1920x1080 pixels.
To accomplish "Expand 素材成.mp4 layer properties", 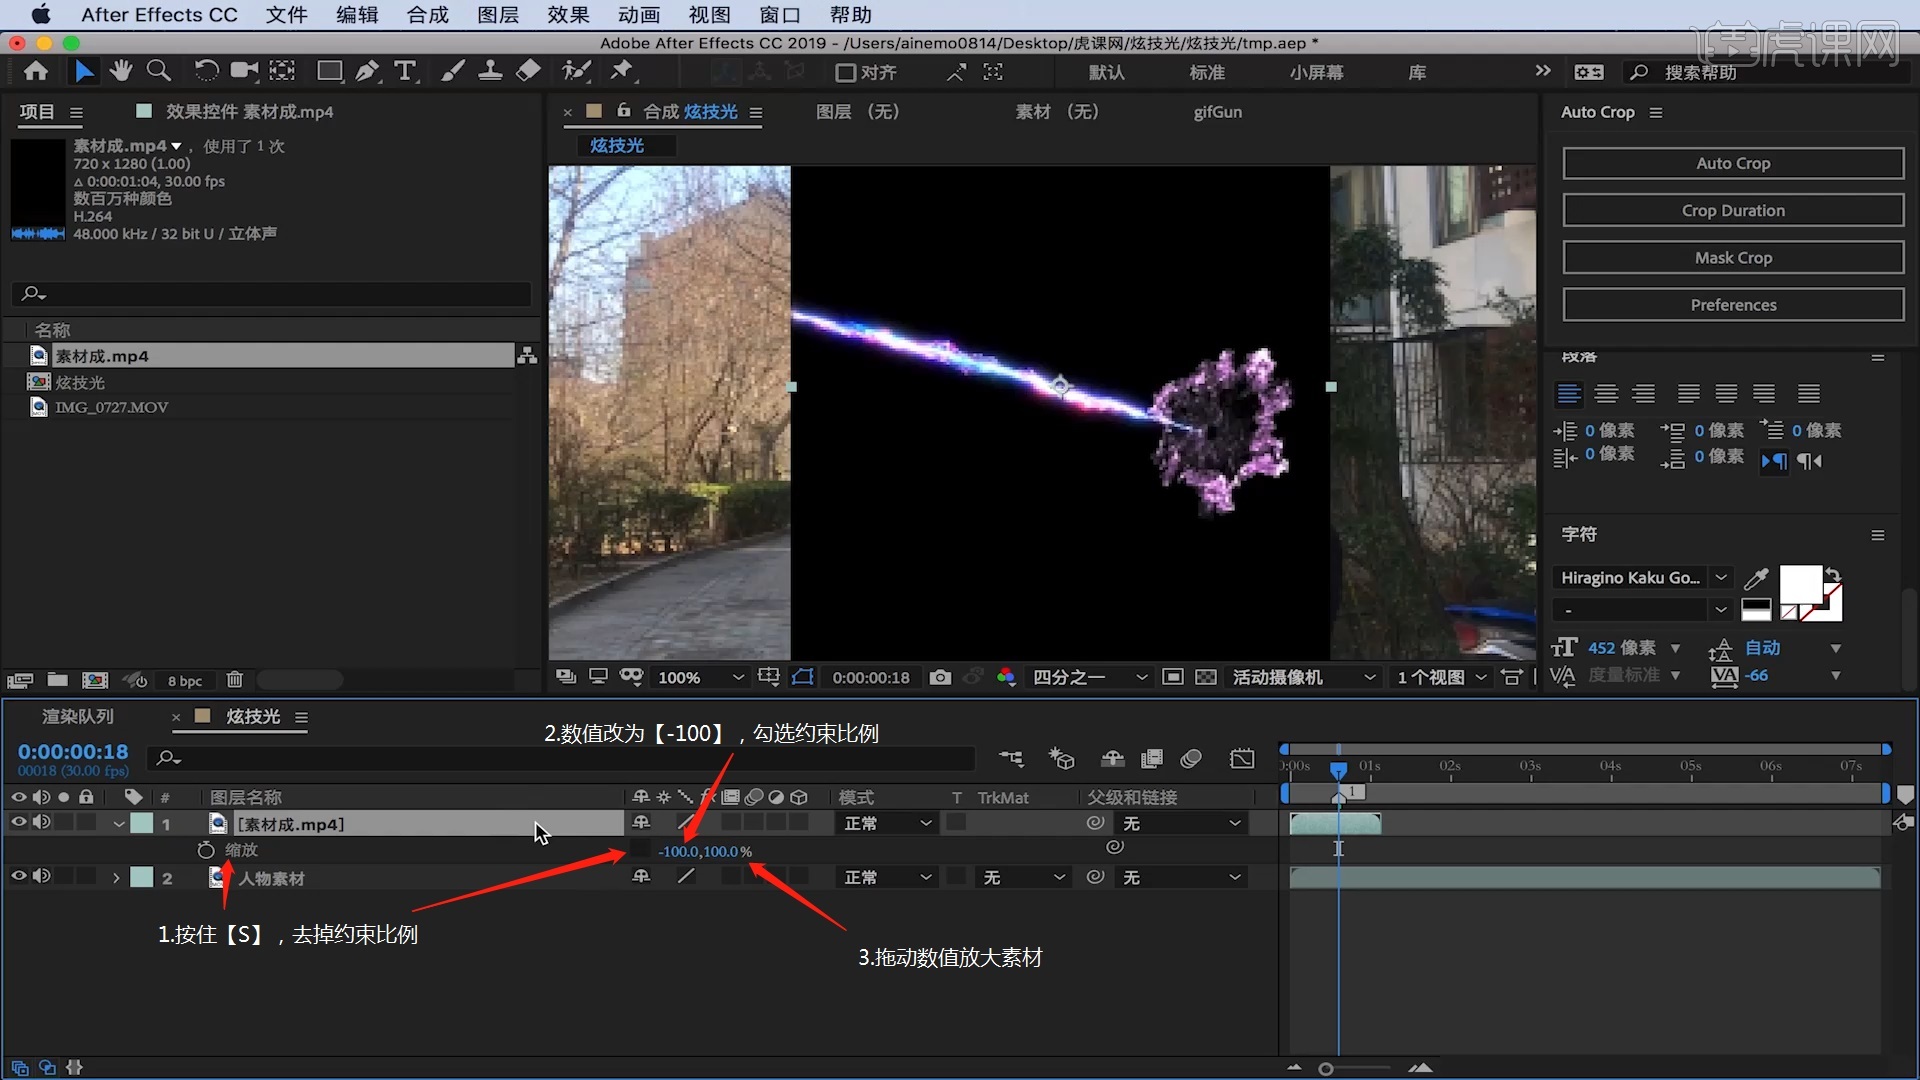I will (x=117, y=823).
